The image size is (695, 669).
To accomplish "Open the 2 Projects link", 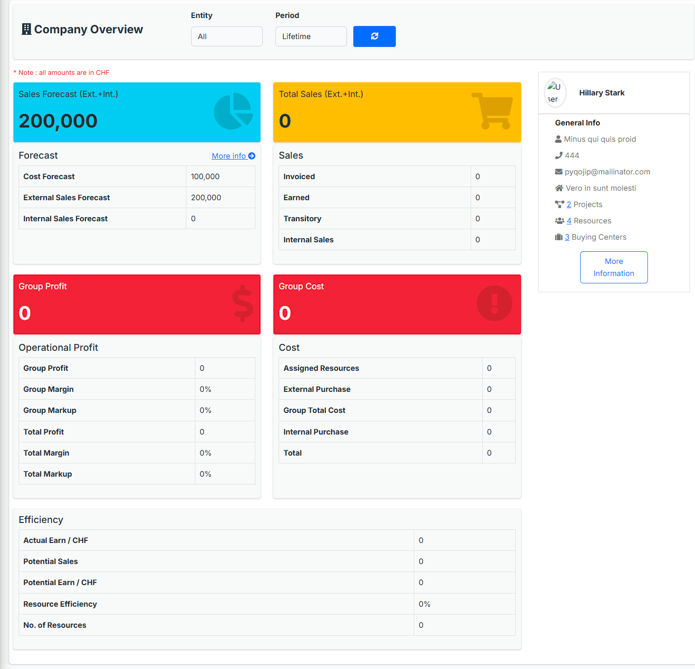I will tap(569, 204).
